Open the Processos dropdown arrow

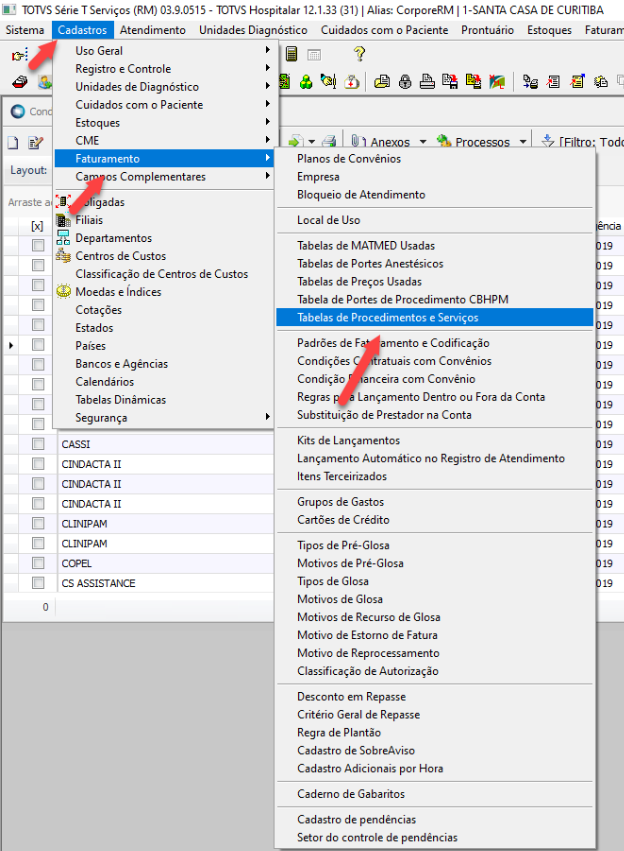[x=523, y=142]
